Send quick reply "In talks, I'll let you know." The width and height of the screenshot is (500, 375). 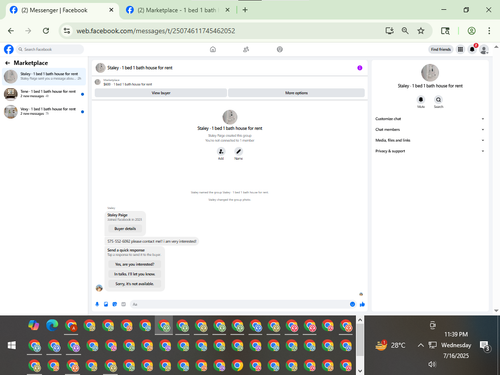134,274
